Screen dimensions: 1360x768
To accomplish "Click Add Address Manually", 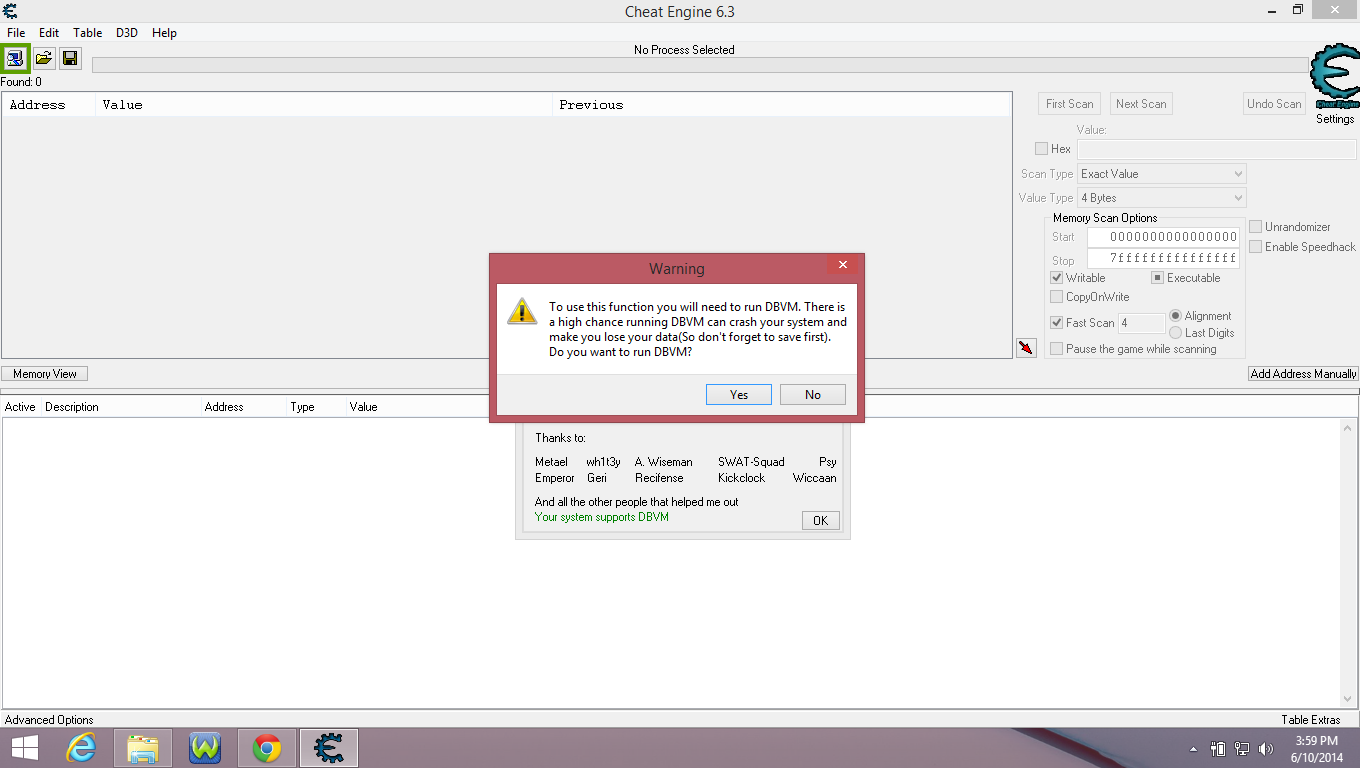I will pyautogui.click(x=1304, y=374).
